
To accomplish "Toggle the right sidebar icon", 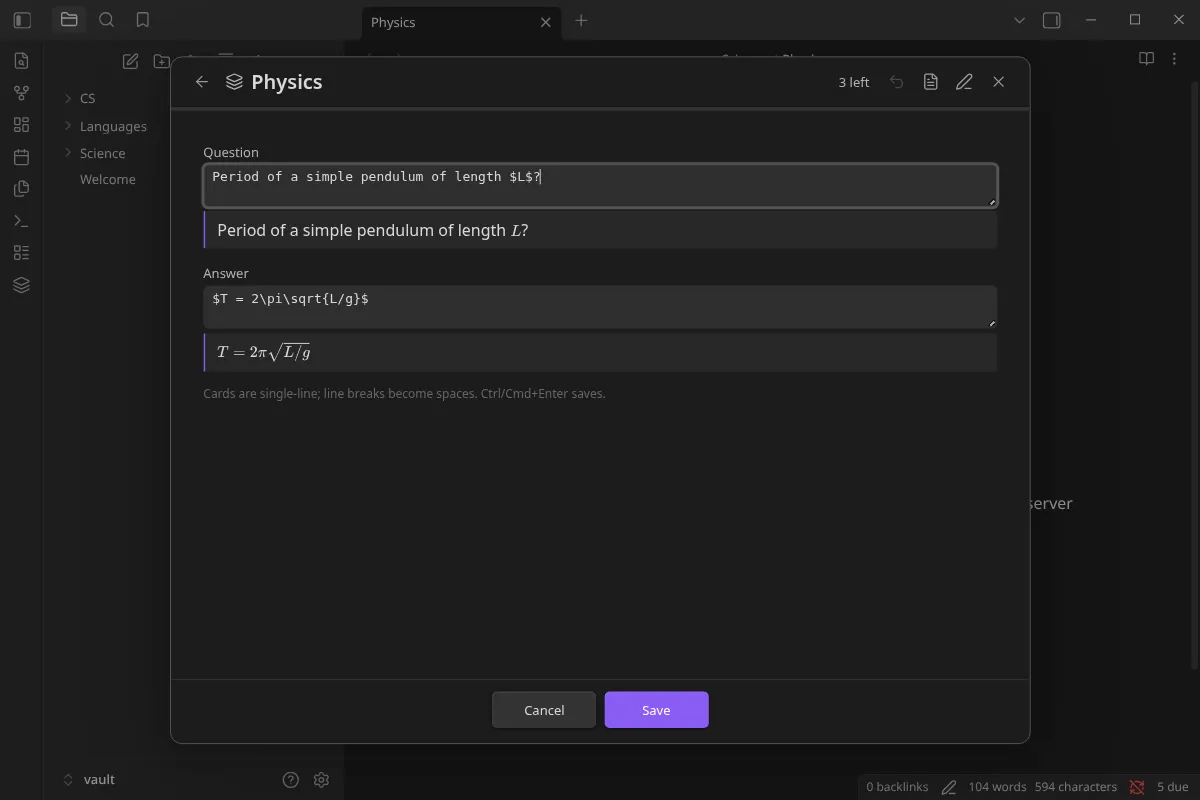I will [1051, 20].
